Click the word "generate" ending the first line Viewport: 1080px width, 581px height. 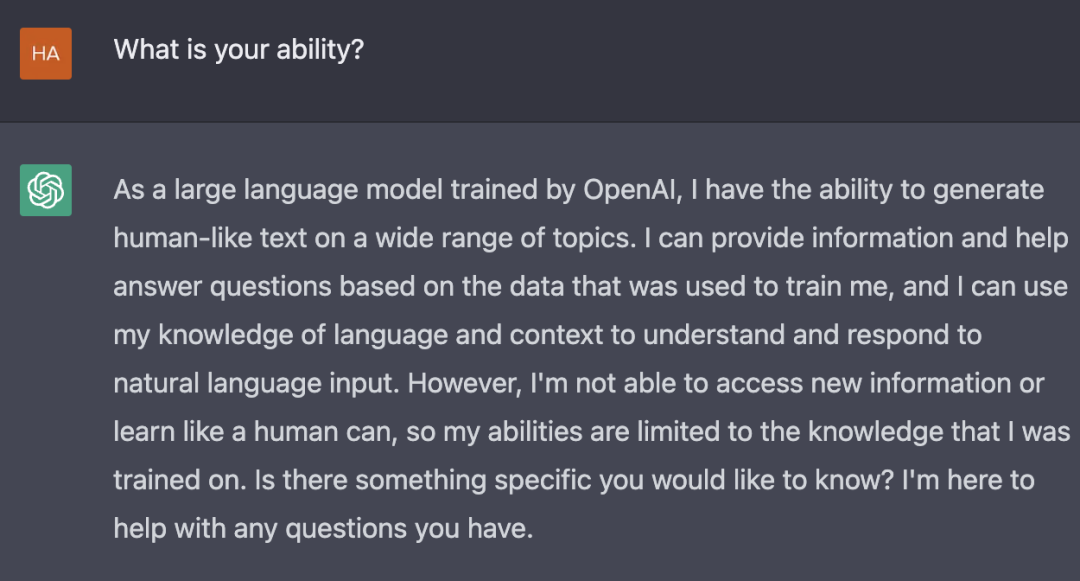[x=988, y=191]
